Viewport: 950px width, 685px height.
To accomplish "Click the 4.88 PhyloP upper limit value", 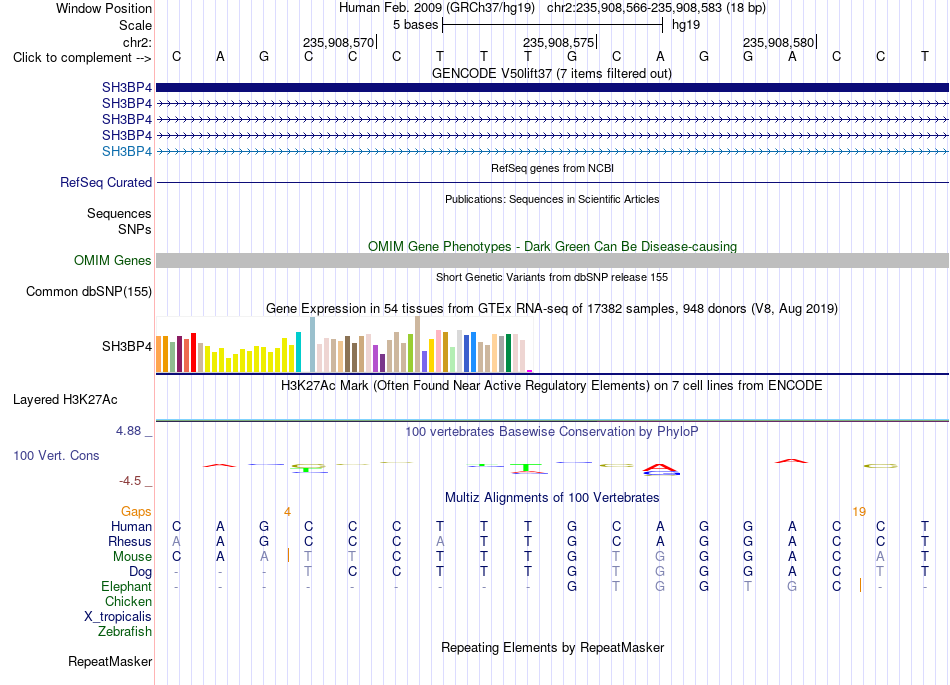I will 128,431.
